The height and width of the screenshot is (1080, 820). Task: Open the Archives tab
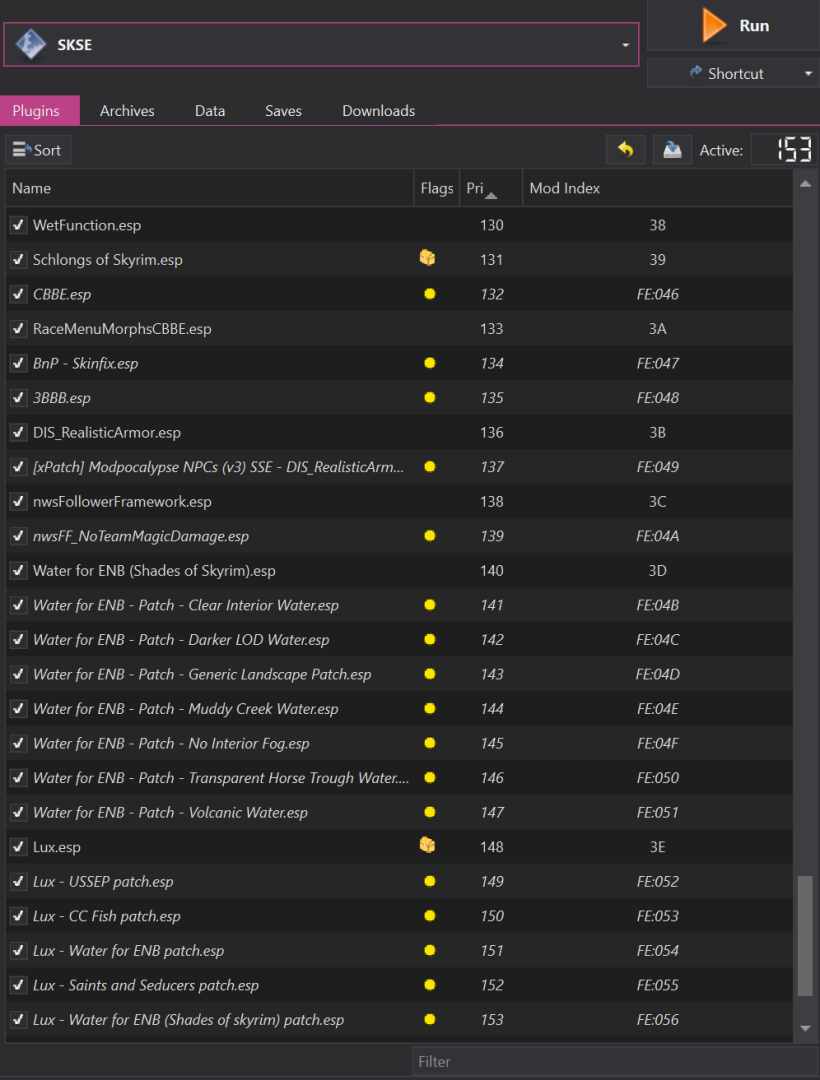[x=127, y=111]
